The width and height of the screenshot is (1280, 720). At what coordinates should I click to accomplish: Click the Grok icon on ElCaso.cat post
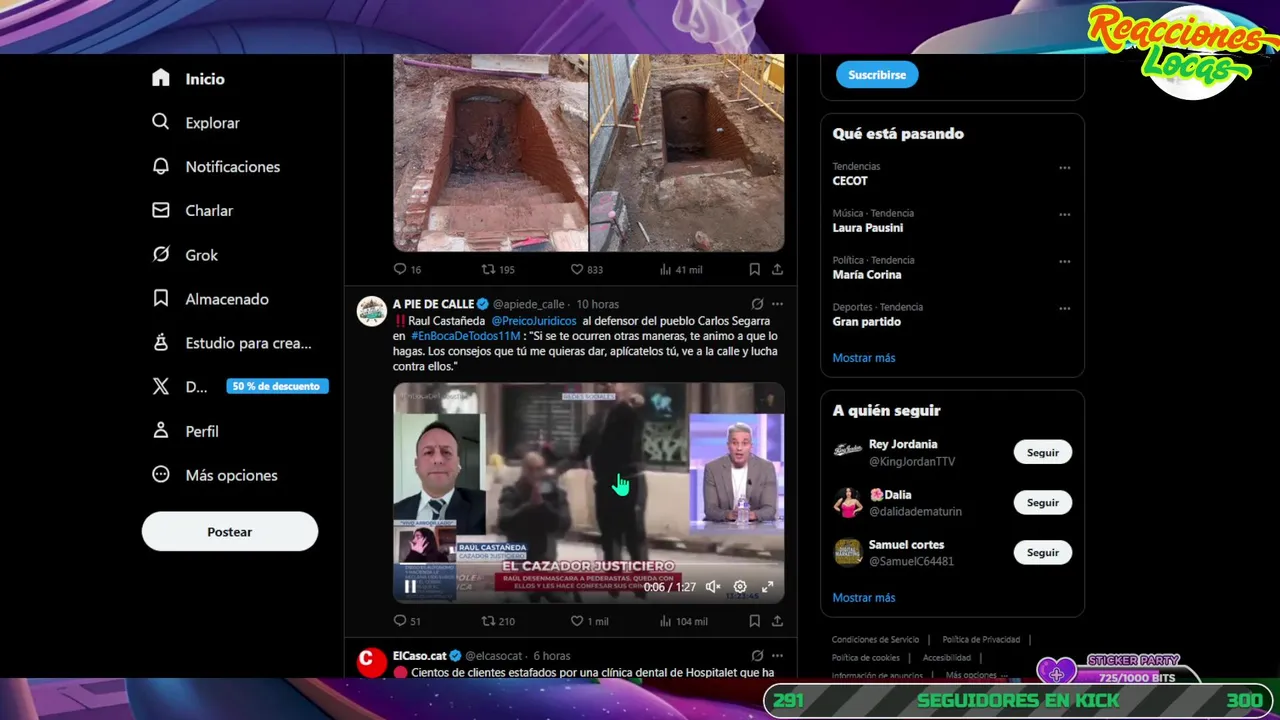click(x=757, y=656)
